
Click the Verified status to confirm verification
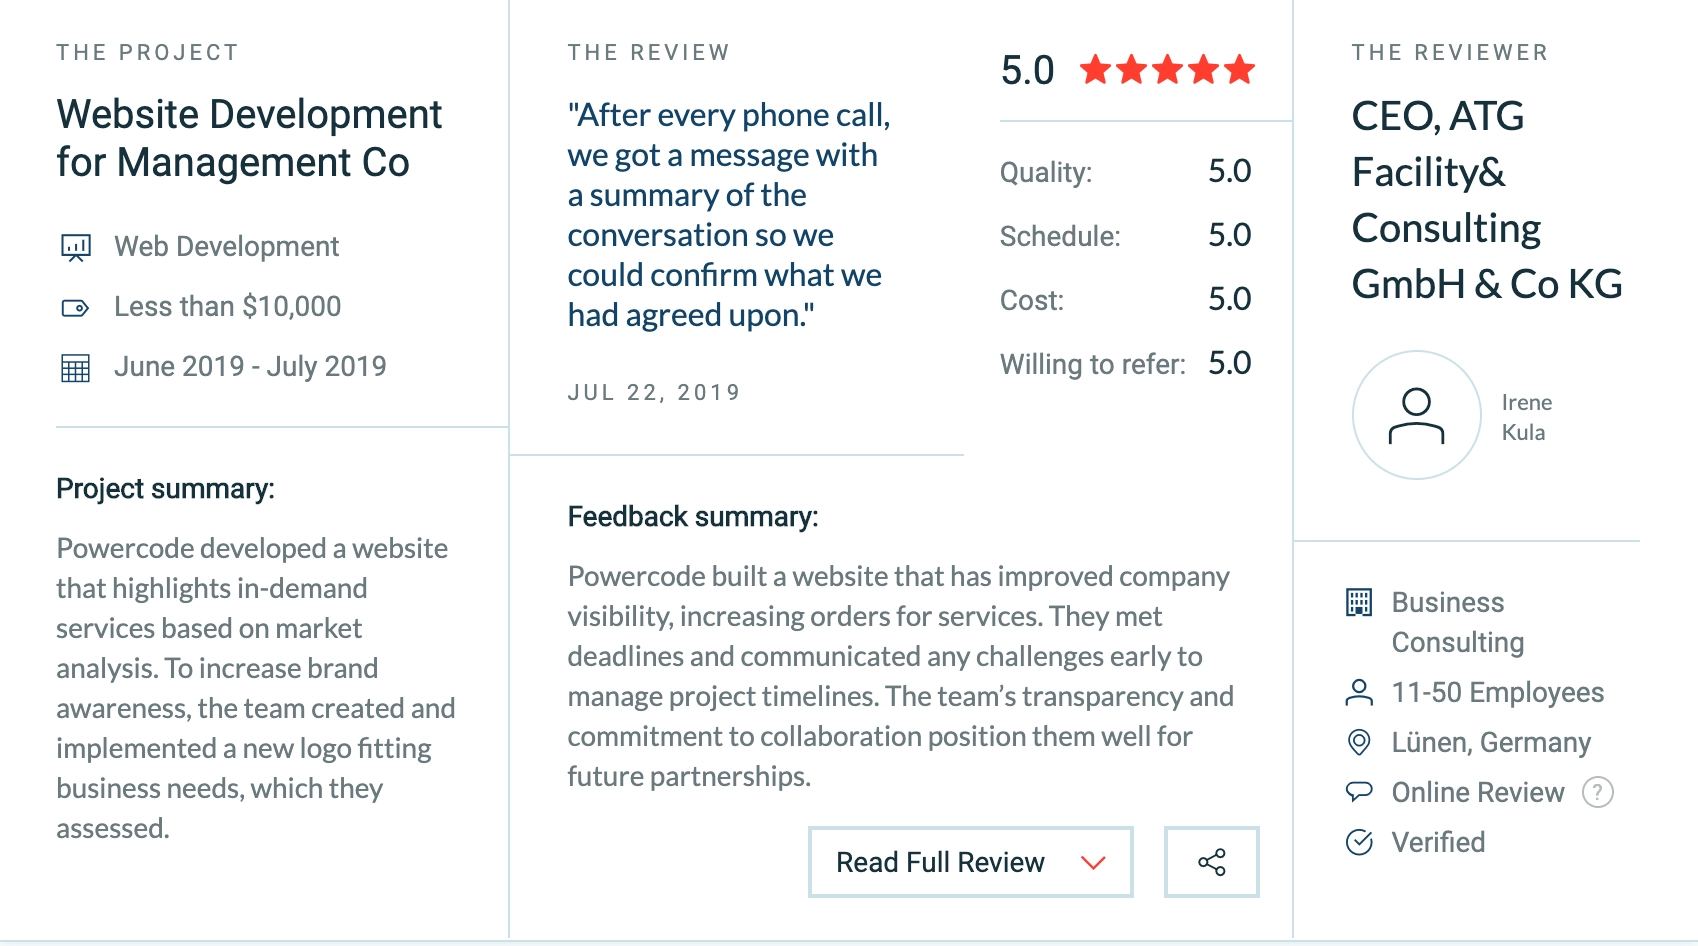[1437, 842]
